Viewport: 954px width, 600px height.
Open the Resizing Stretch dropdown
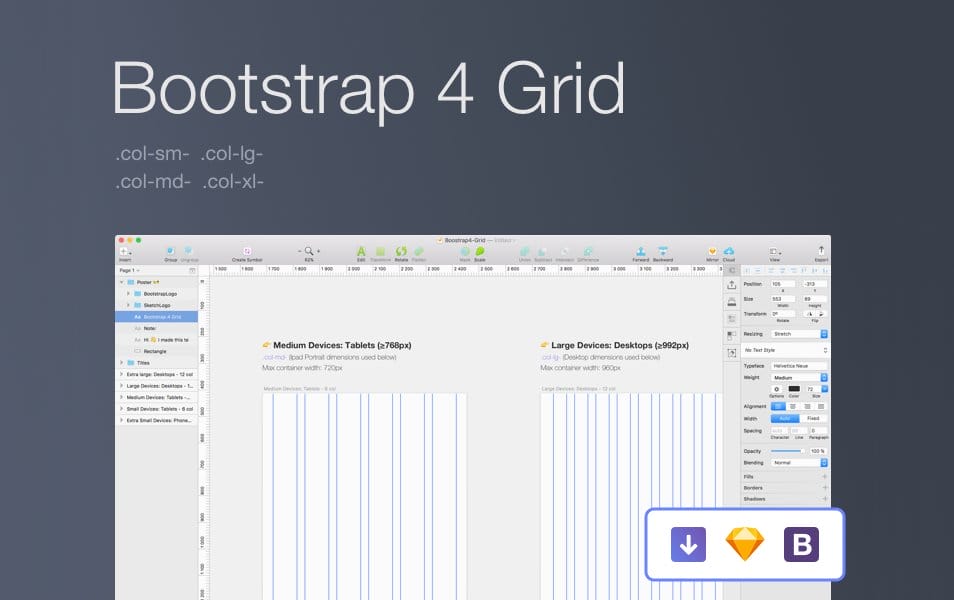(x=797, y=332)
